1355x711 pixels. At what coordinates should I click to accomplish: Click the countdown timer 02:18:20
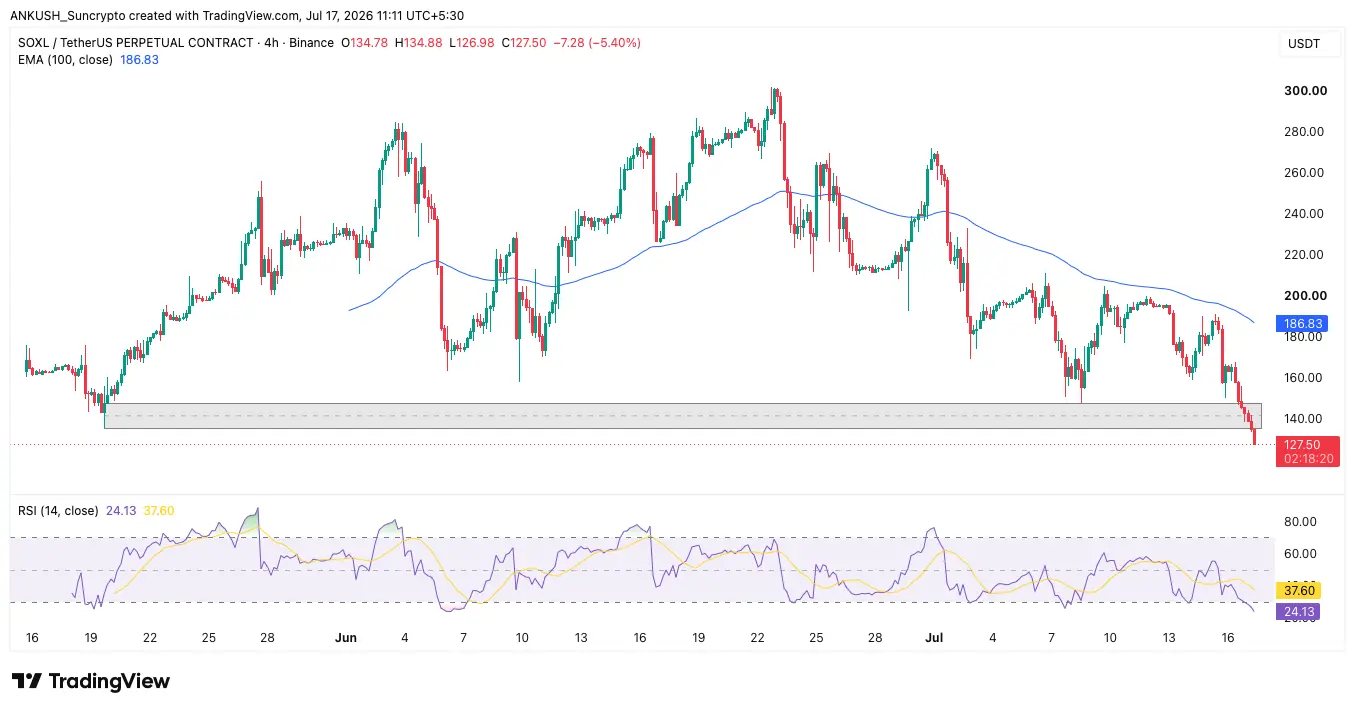click(x=1309, y=459)
